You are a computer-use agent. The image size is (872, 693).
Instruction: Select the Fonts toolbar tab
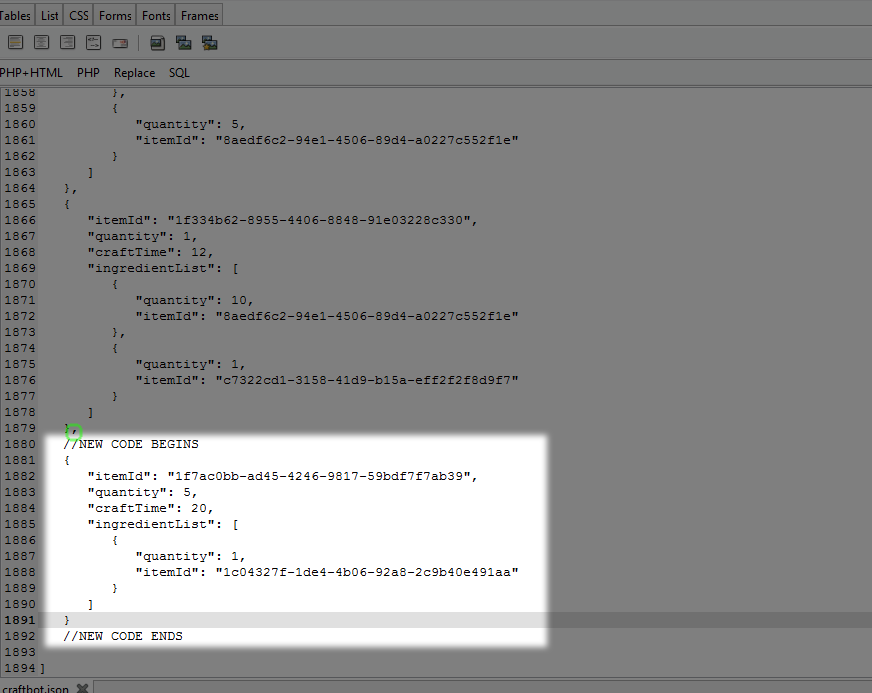click(x=156, y=16)
